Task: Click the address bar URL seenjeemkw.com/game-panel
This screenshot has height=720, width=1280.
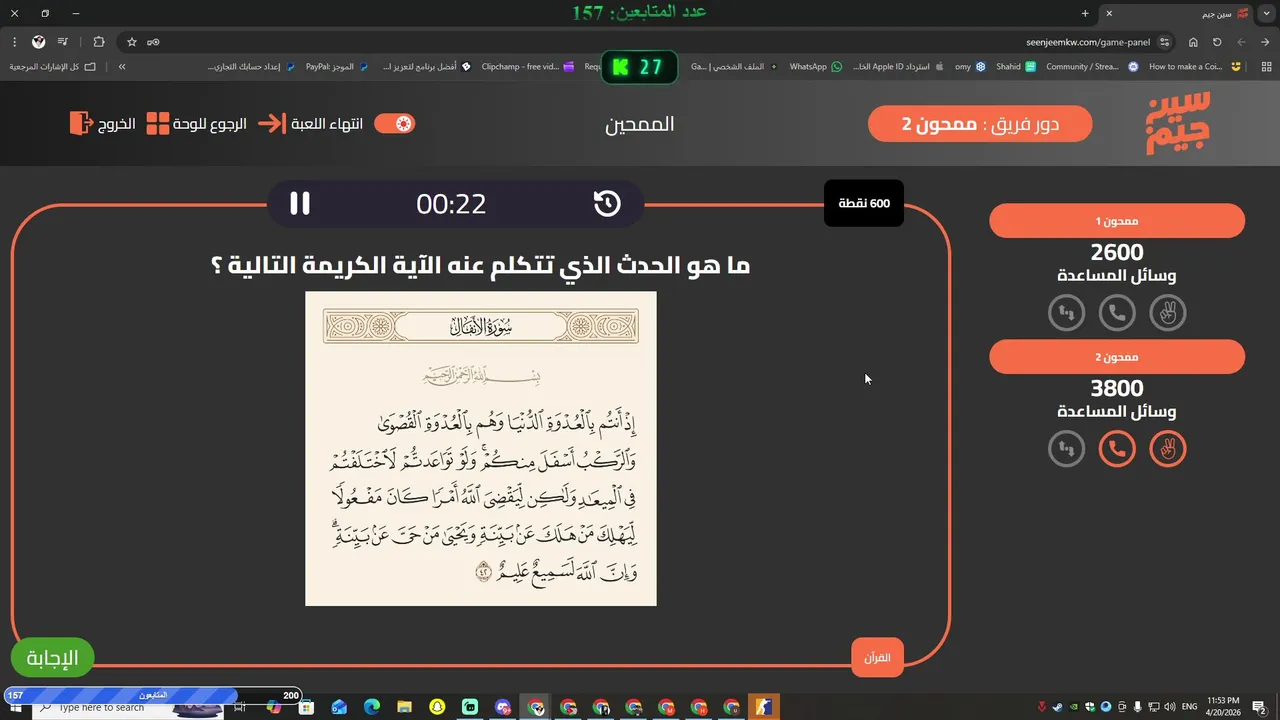Action: coord(1088,42)
